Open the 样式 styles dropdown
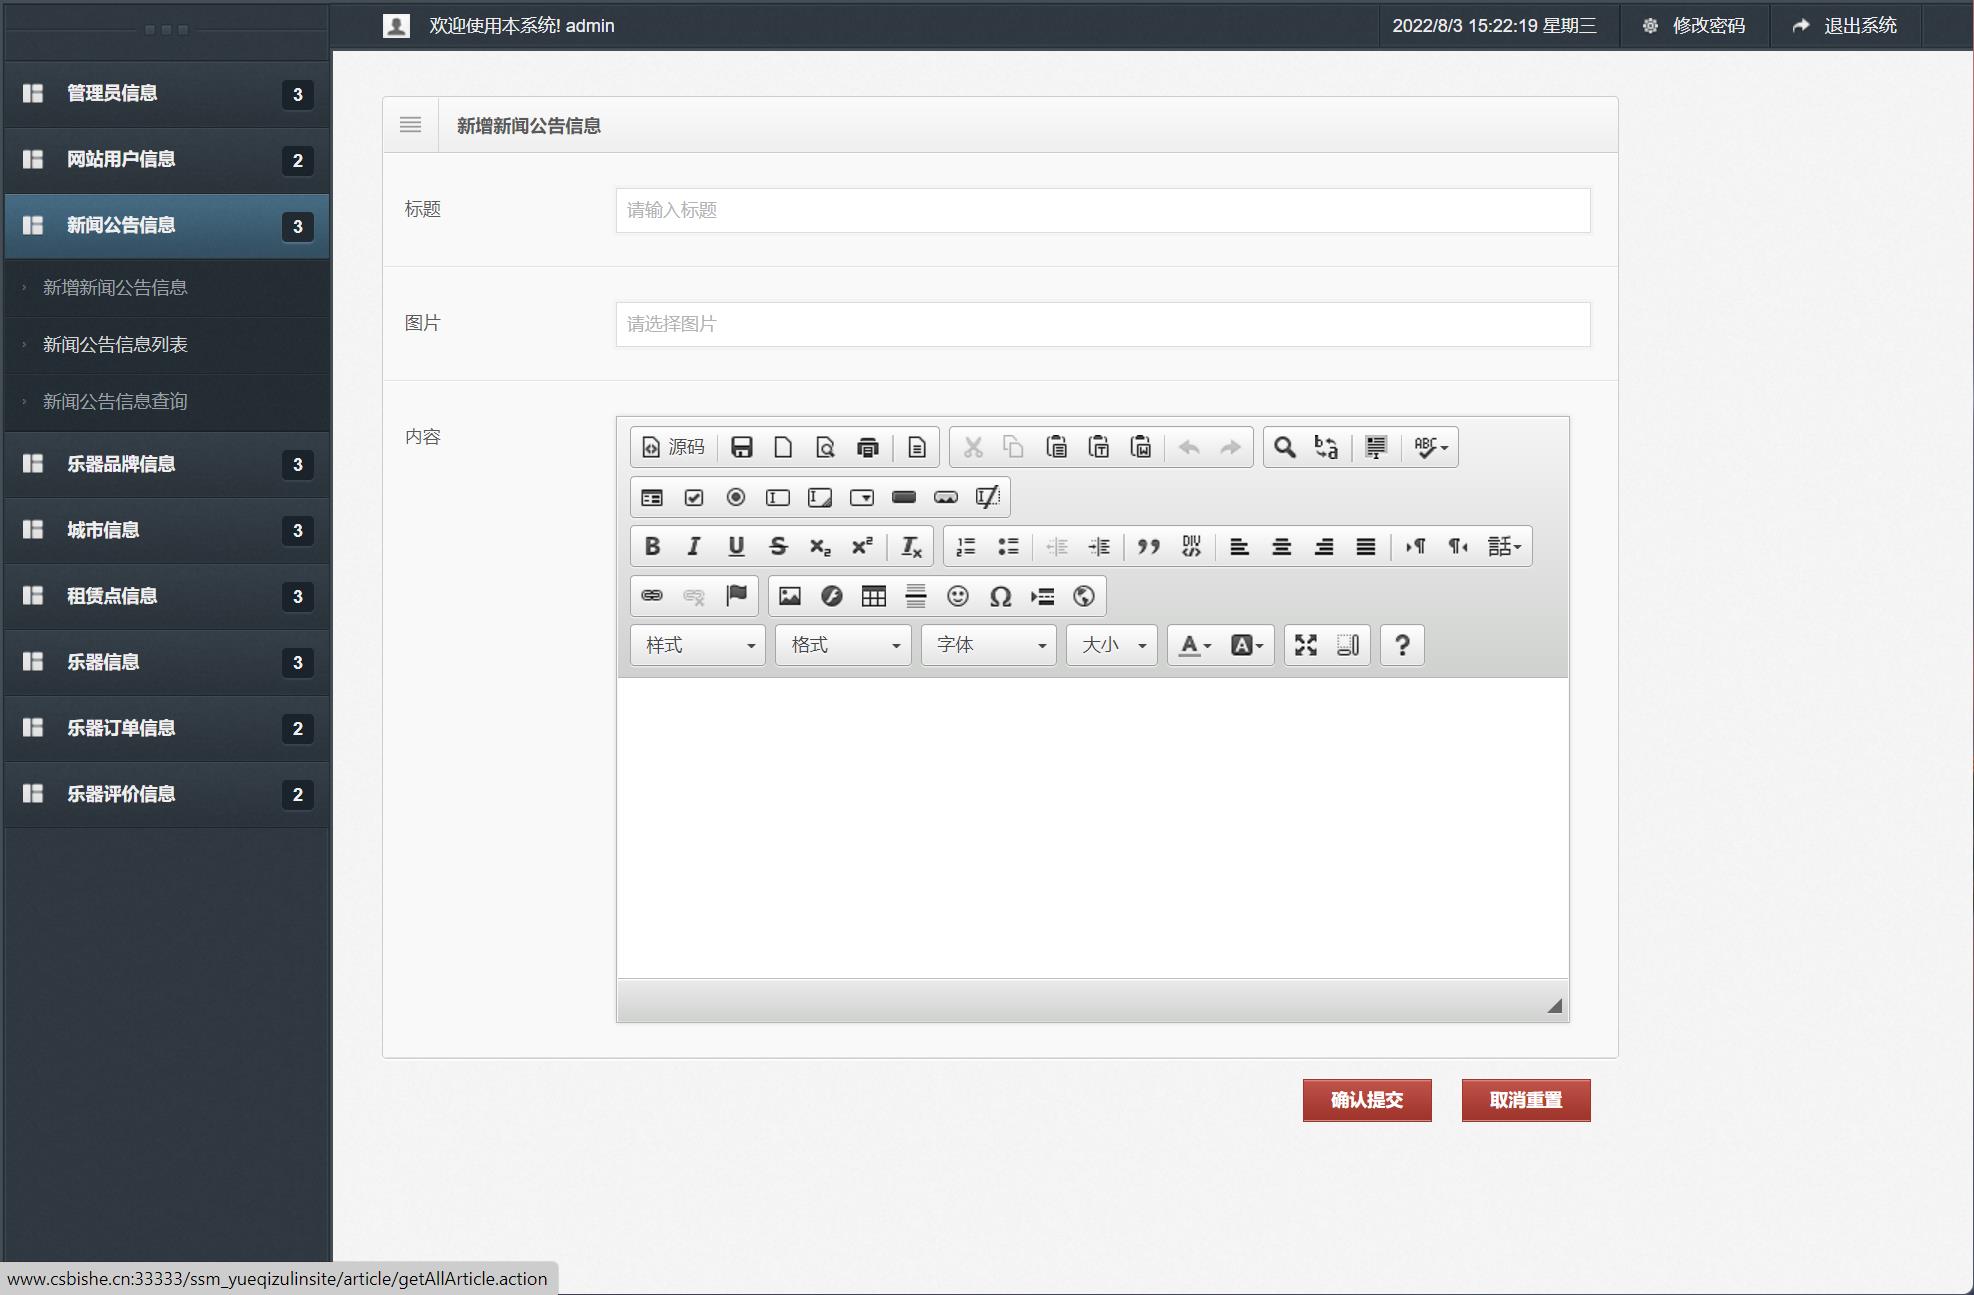Viewport: 1974px width, 1295px height. click(698, 645)
